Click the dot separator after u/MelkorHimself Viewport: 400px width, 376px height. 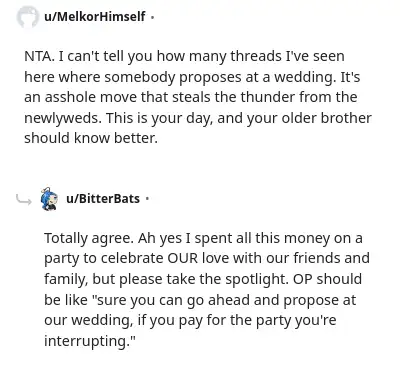(152, 17)
